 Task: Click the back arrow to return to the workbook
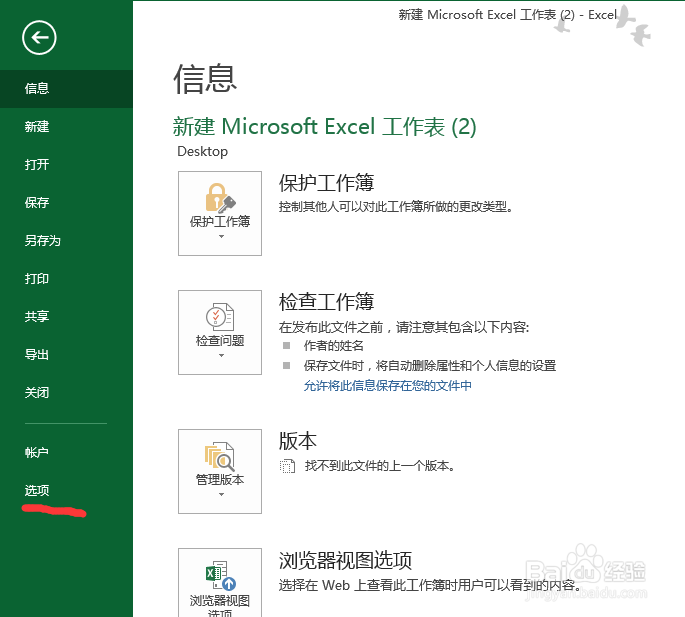39,38
